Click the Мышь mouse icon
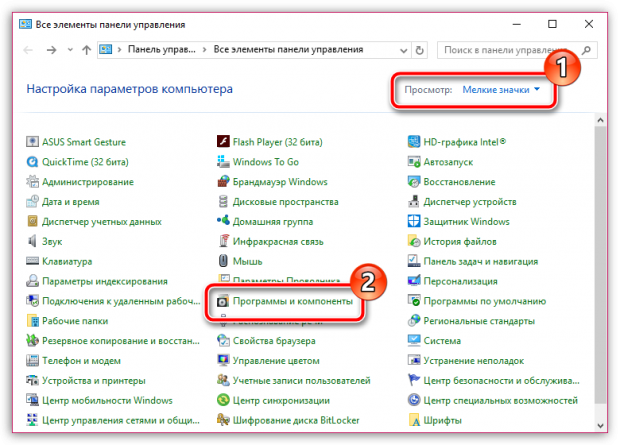Viewport: 620px width, 445px height. (x=223, y=261)
